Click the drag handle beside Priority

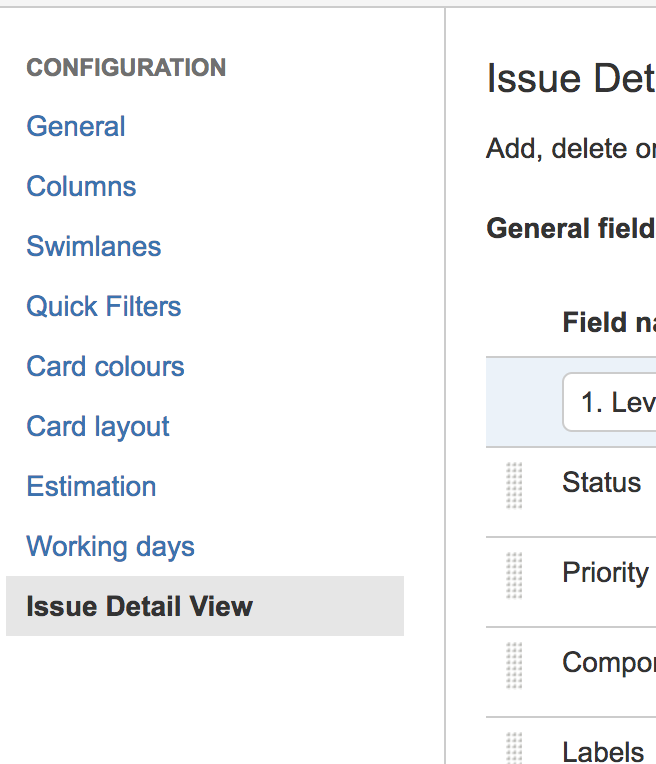[514, 575]
